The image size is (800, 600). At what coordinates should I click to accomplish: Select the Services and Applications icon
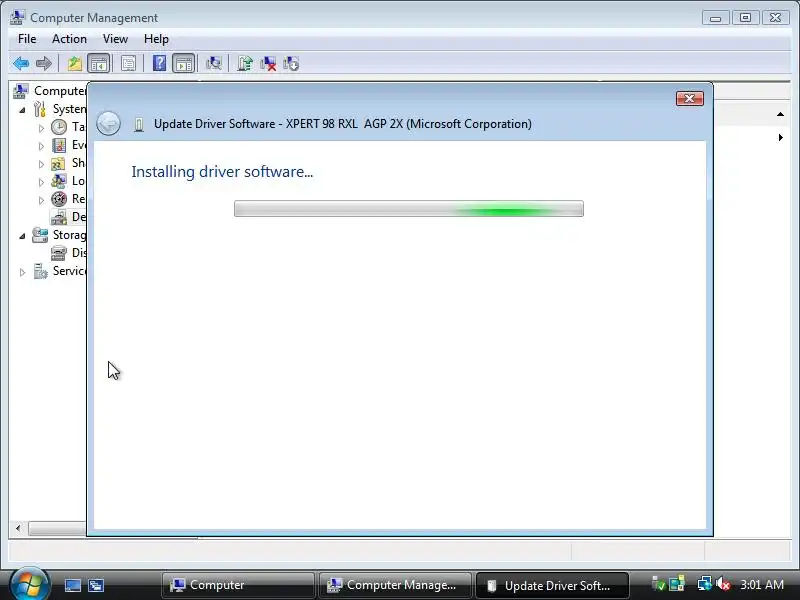[x=40, y=271]
